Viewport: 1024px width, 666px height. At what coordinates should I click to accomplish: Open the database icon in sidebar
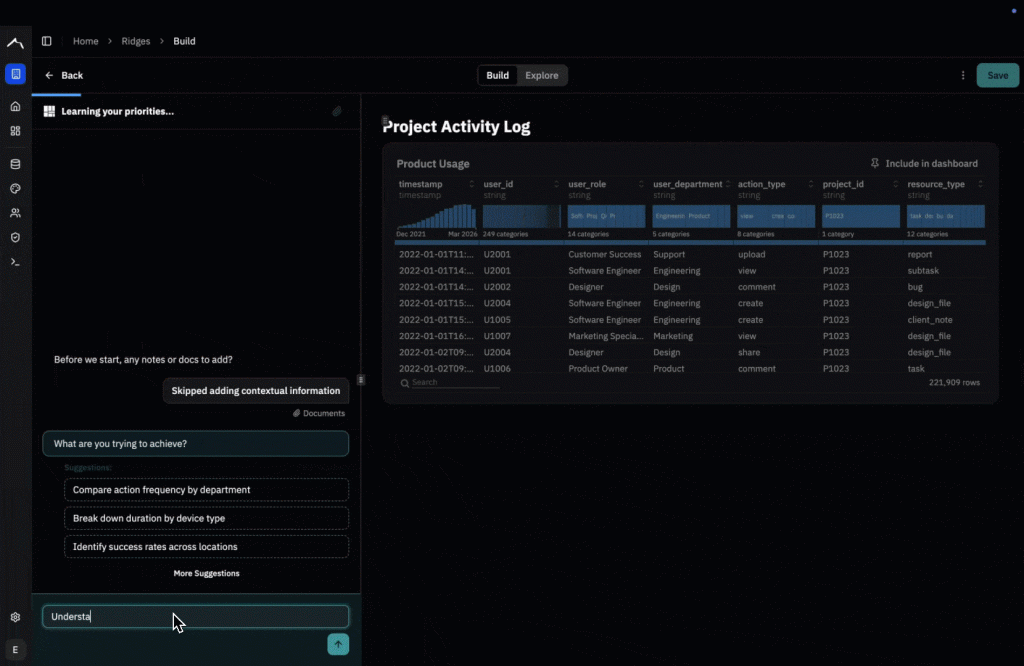[15, 164]
